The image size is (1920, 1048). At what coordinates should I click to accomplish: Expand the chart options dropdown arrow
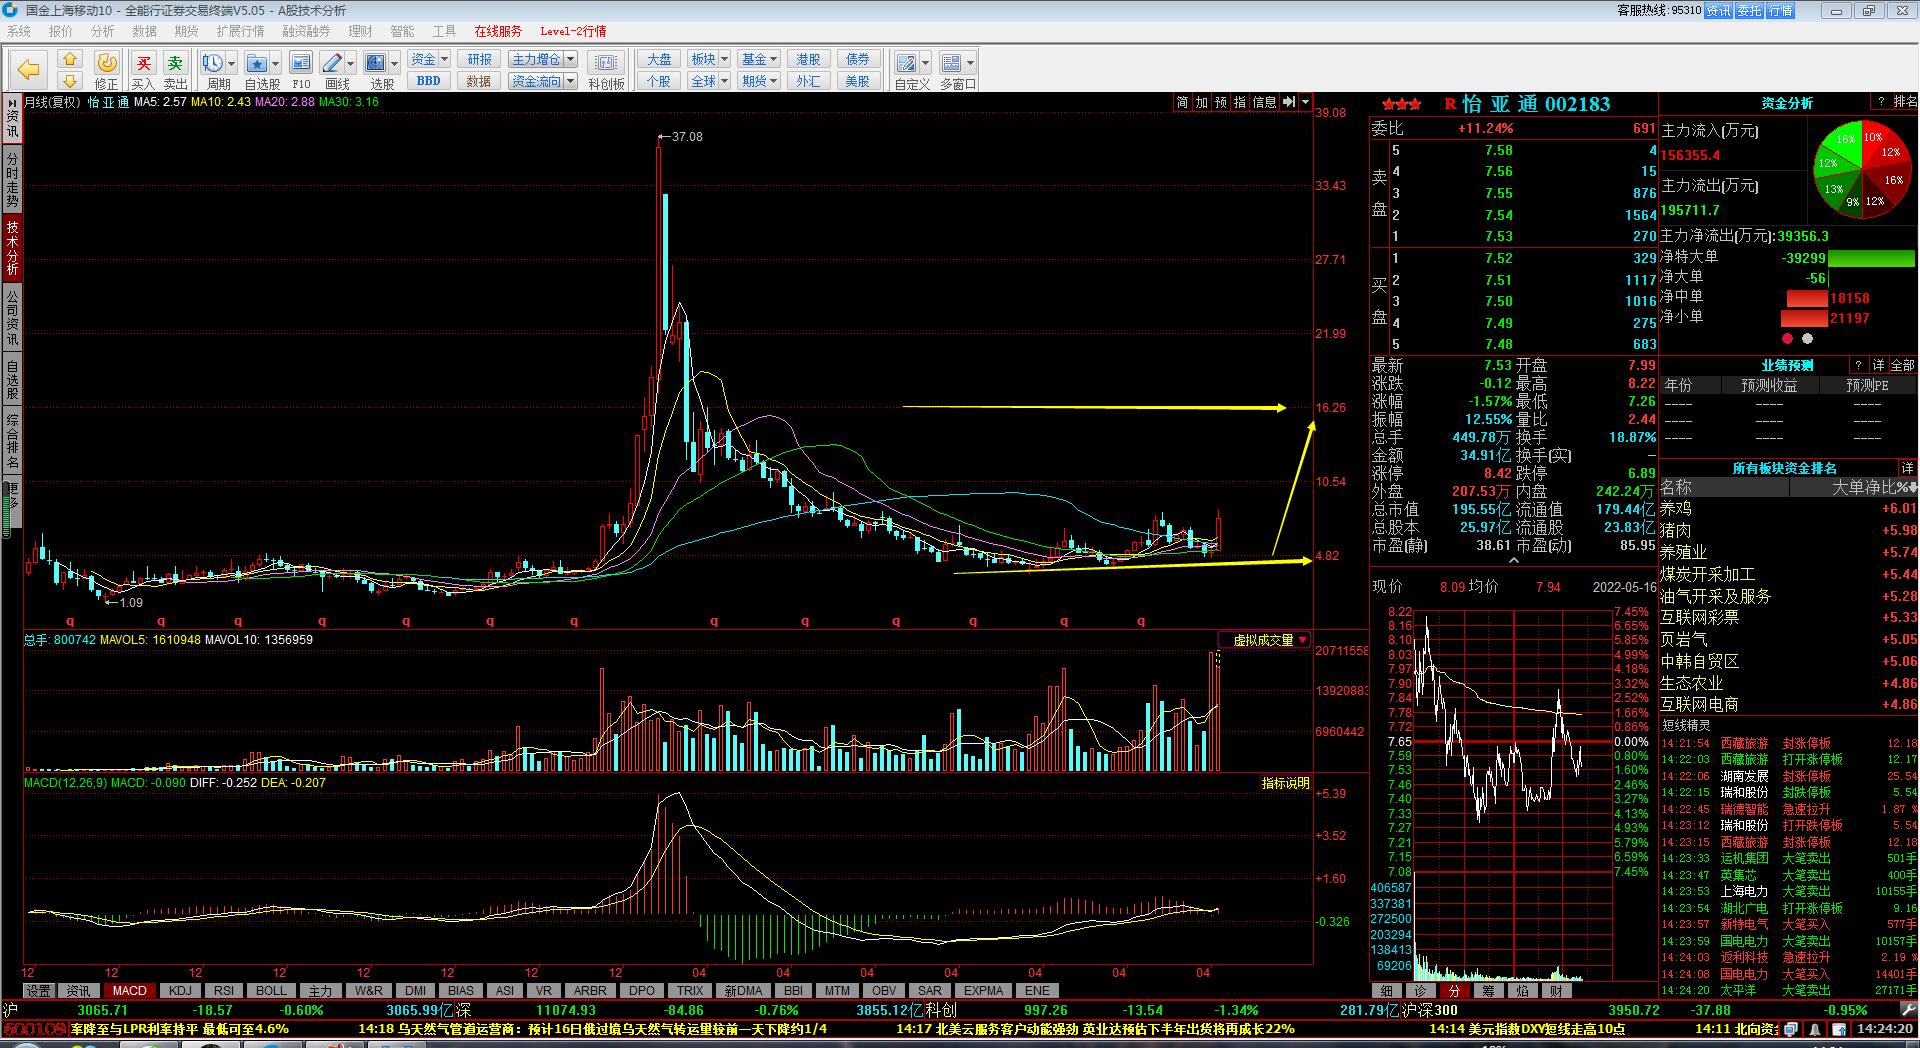coord(1305,102)
